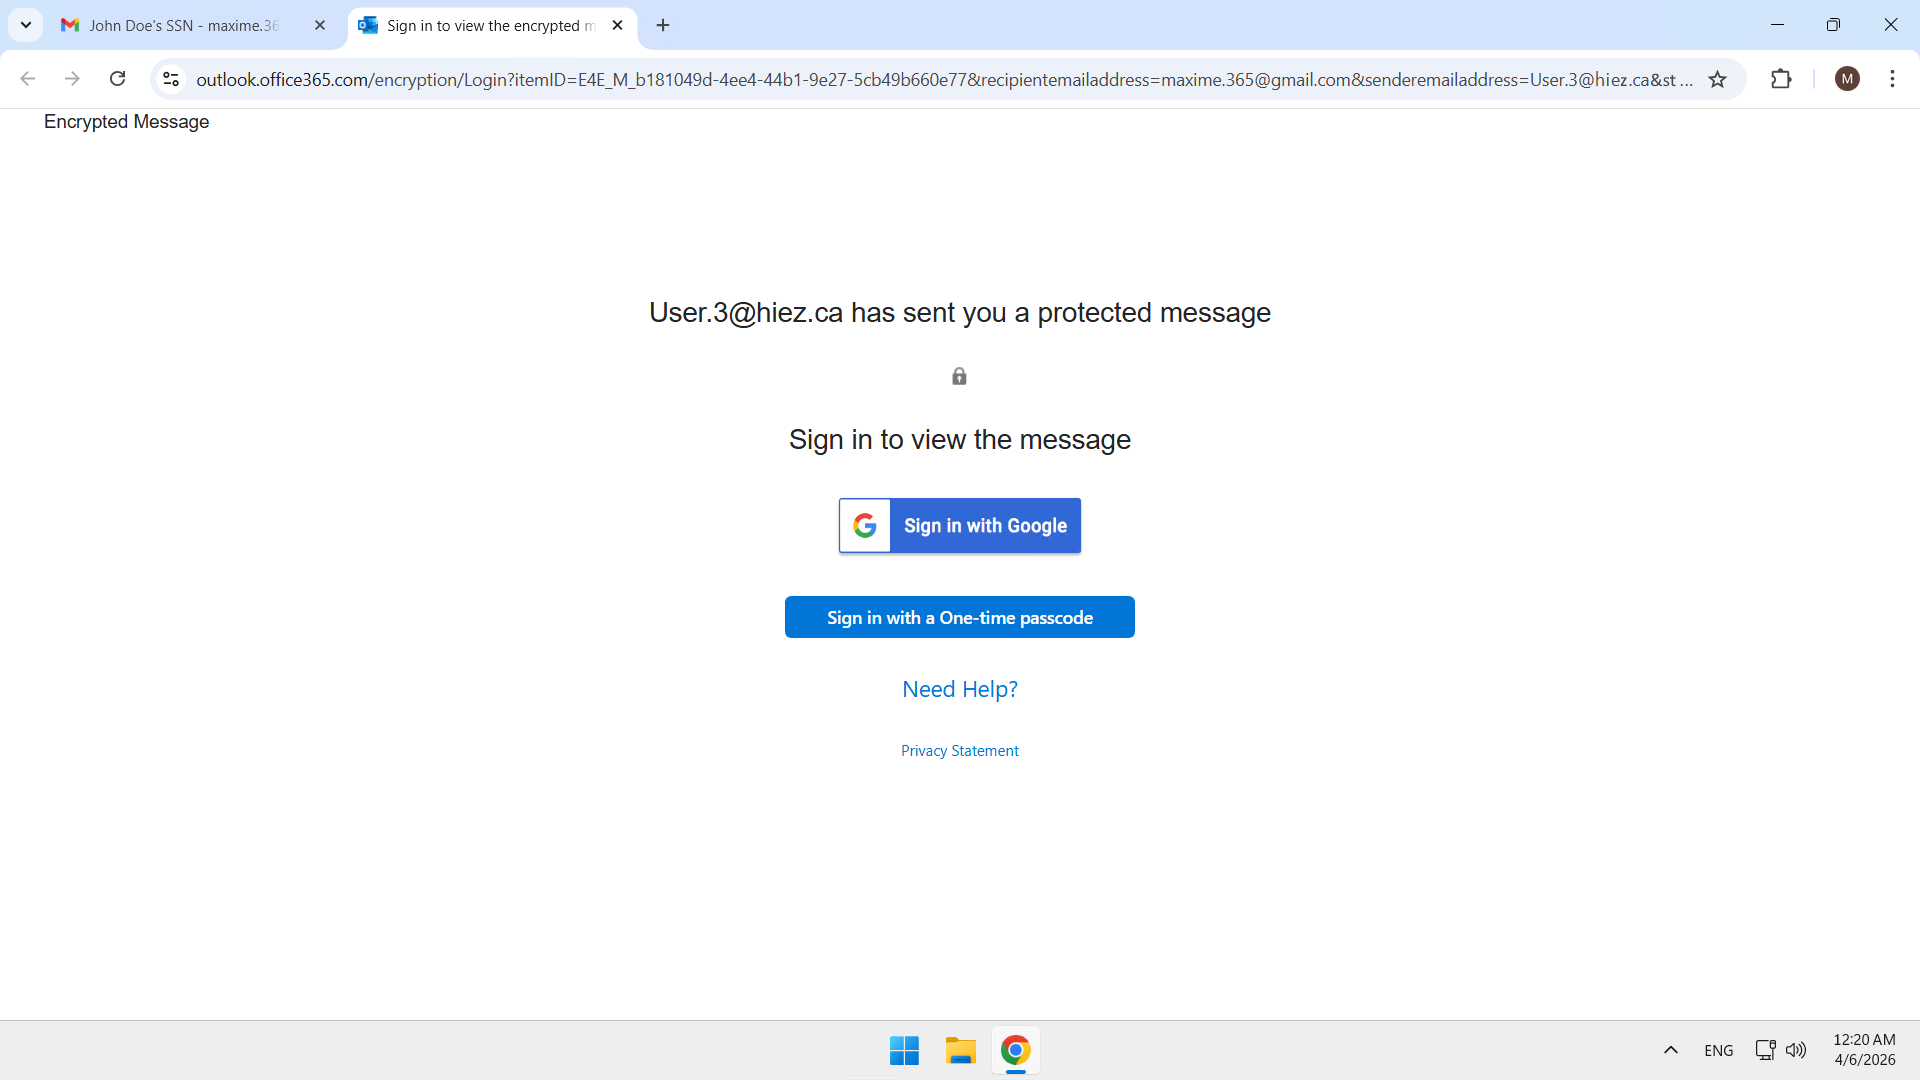The height and width of the screenshot is (1080, 1920).
Task: Click Sign in with Google button
Action: [x=959, y=526]
